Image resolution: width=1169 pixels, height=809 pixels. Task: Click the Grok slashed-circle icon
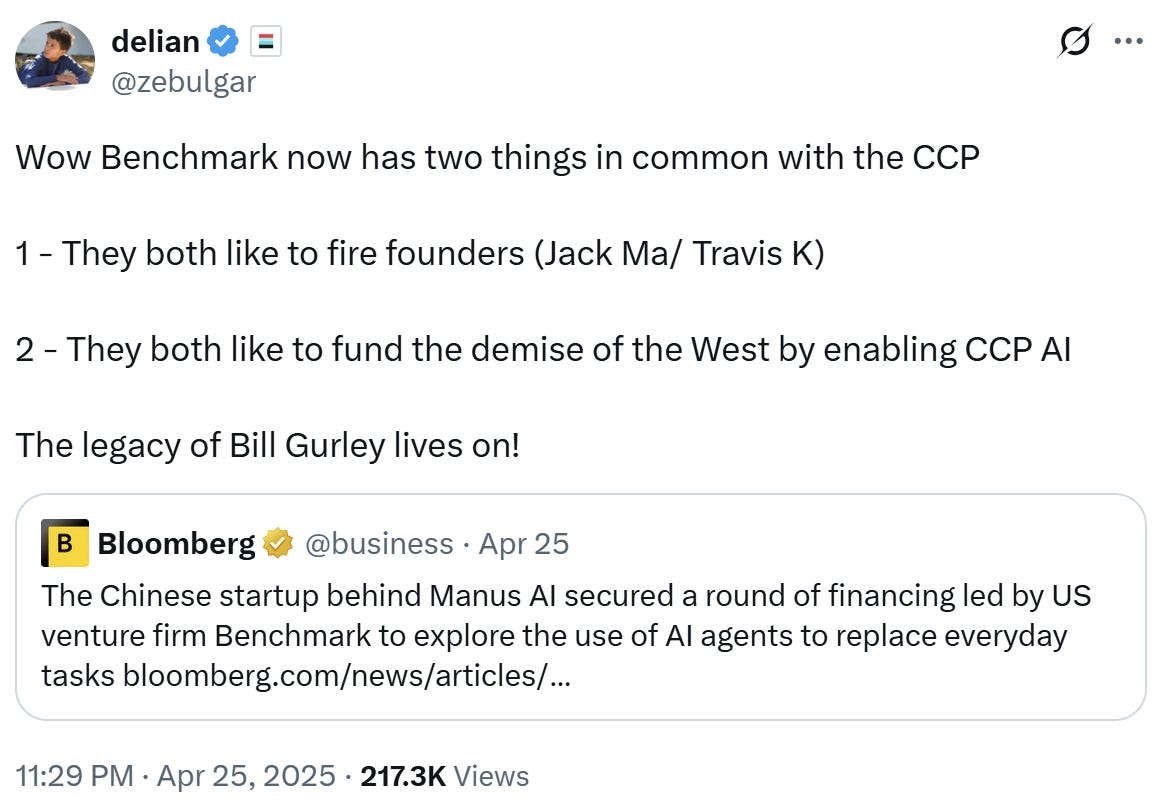[1075, 42]
